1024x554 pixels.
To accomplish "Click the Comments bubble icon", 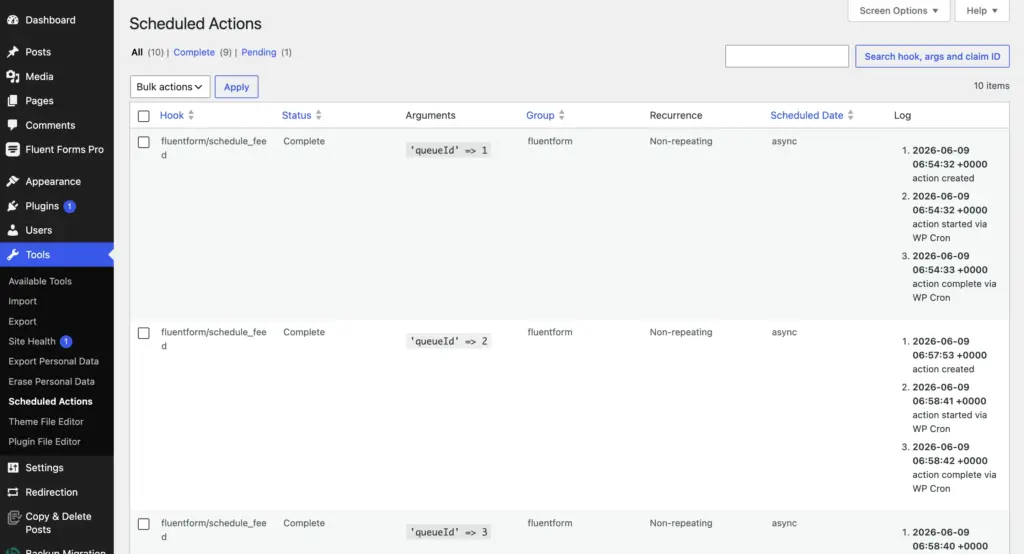I will pyautogui.click(x=12, y=125).
